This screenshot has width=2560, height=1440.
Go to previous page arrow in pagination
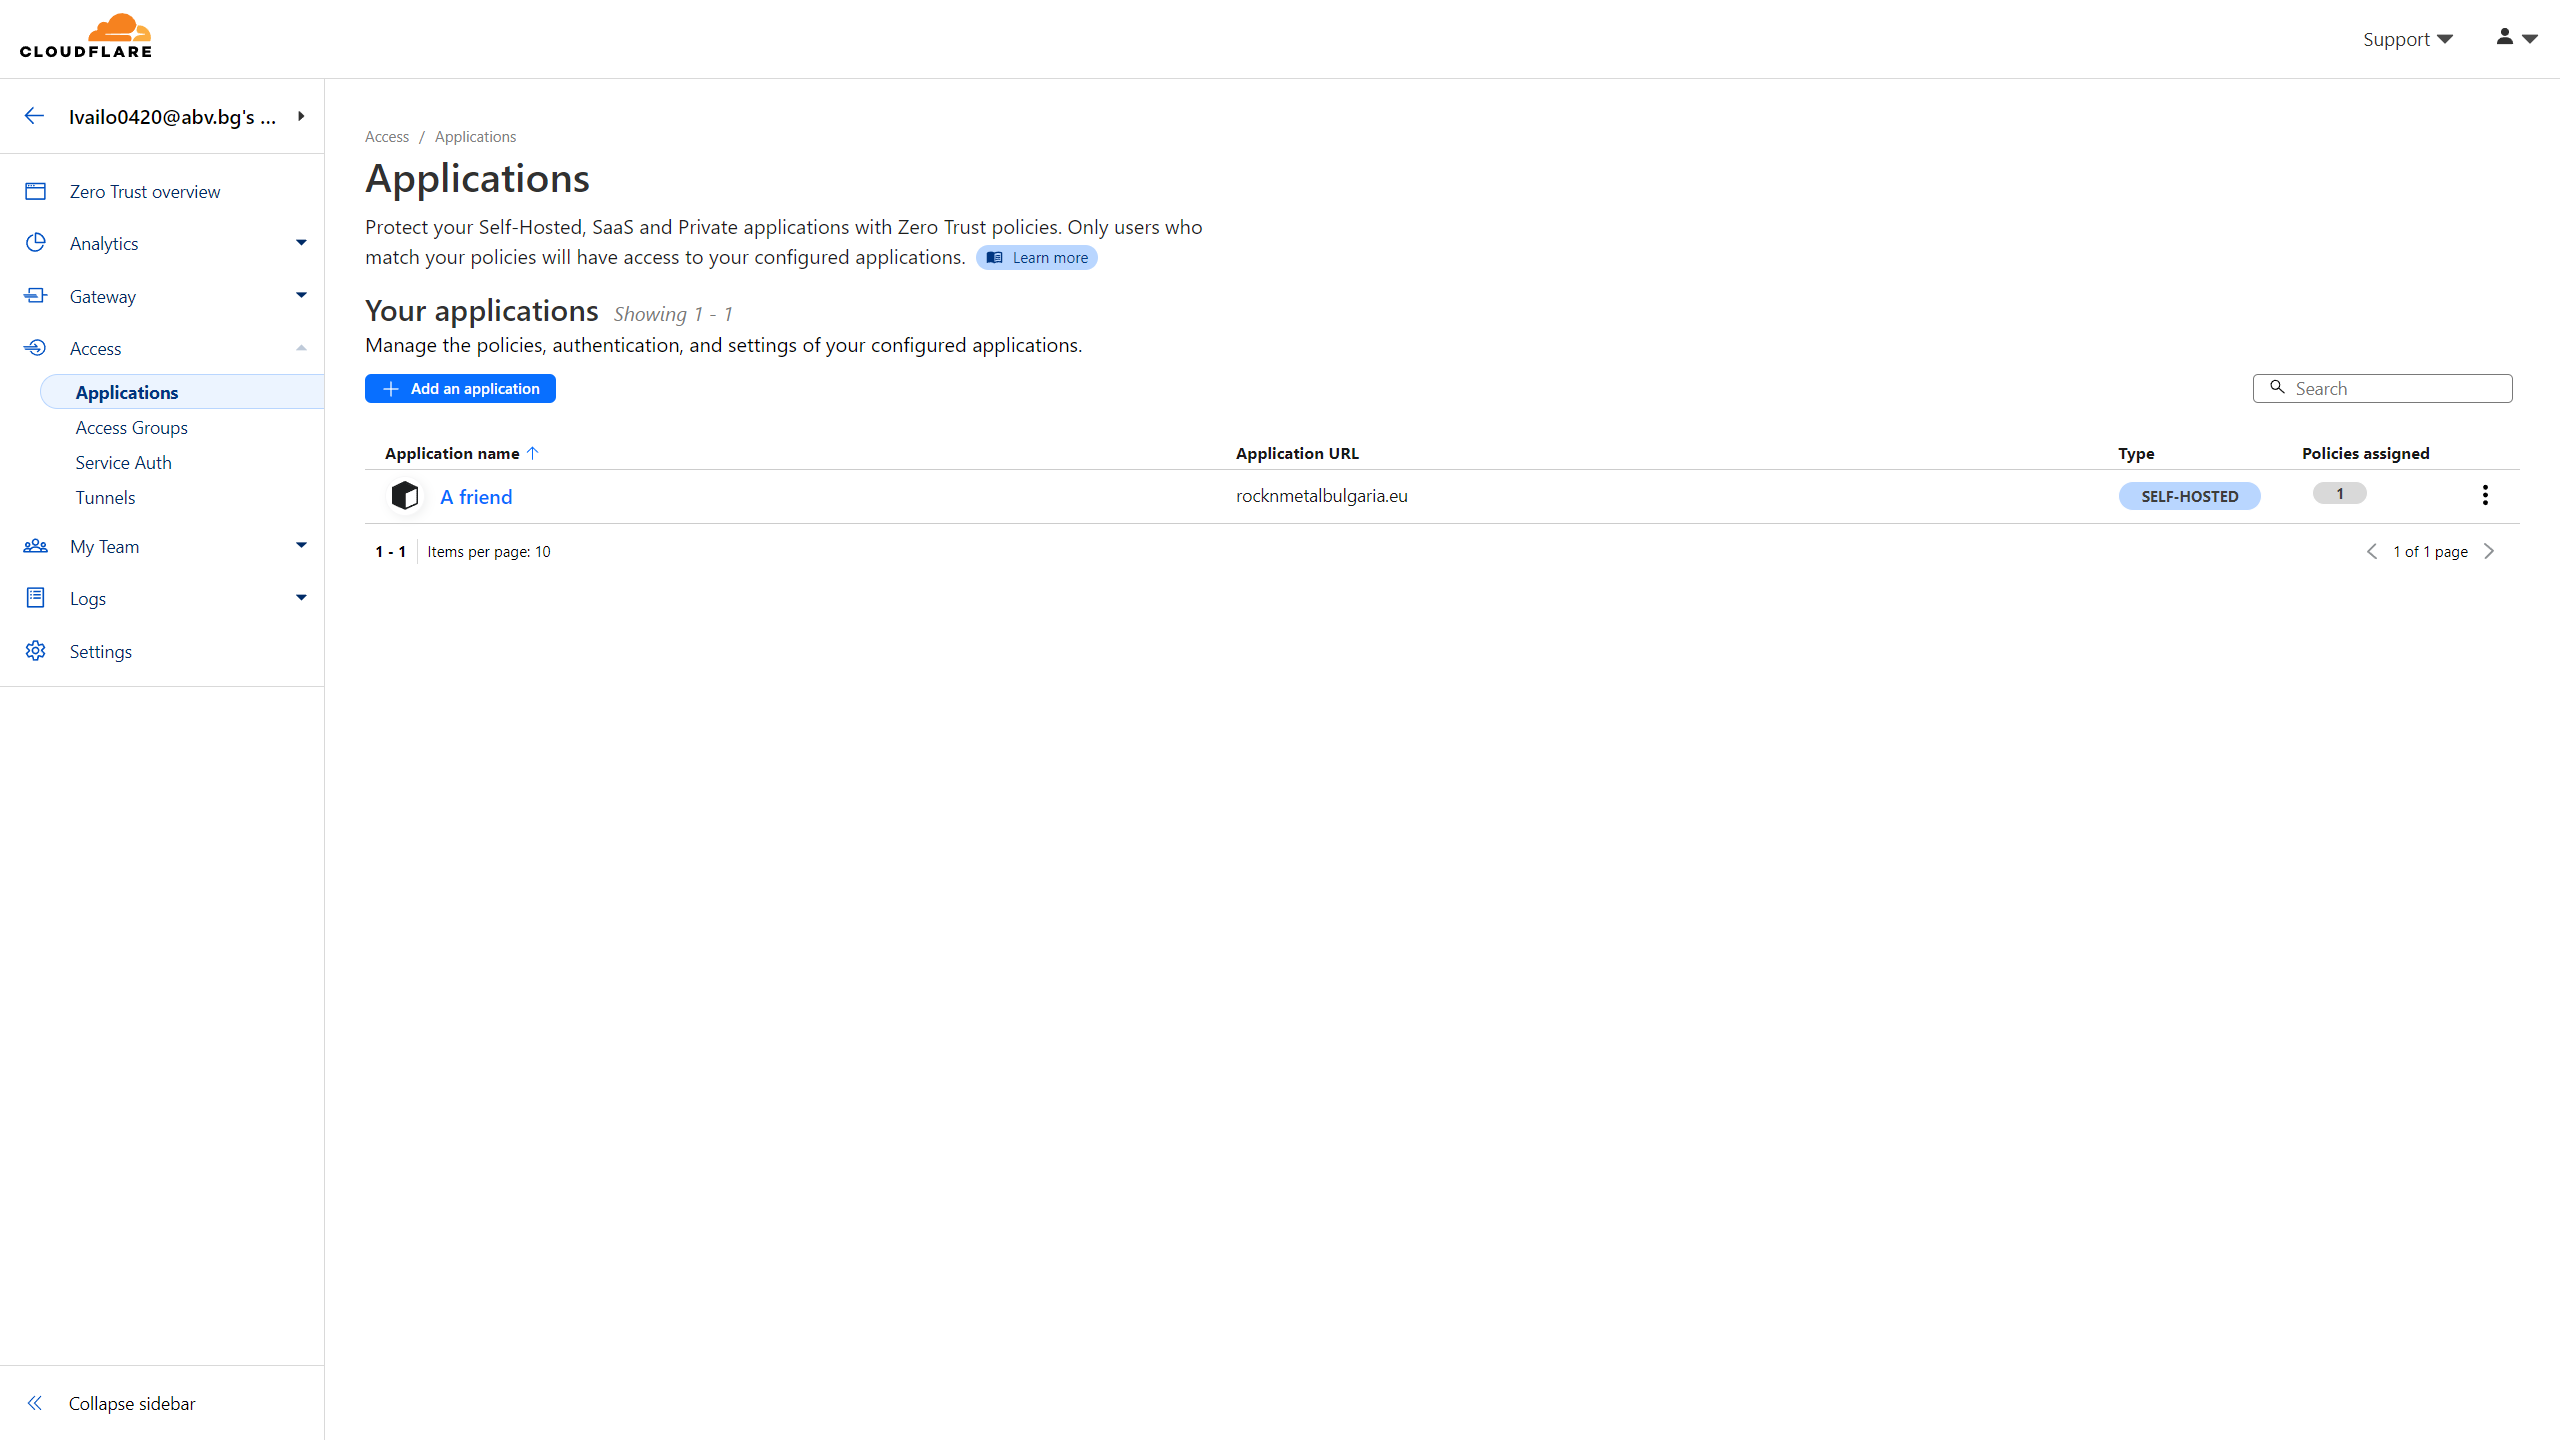click(x=2371, y=551)
